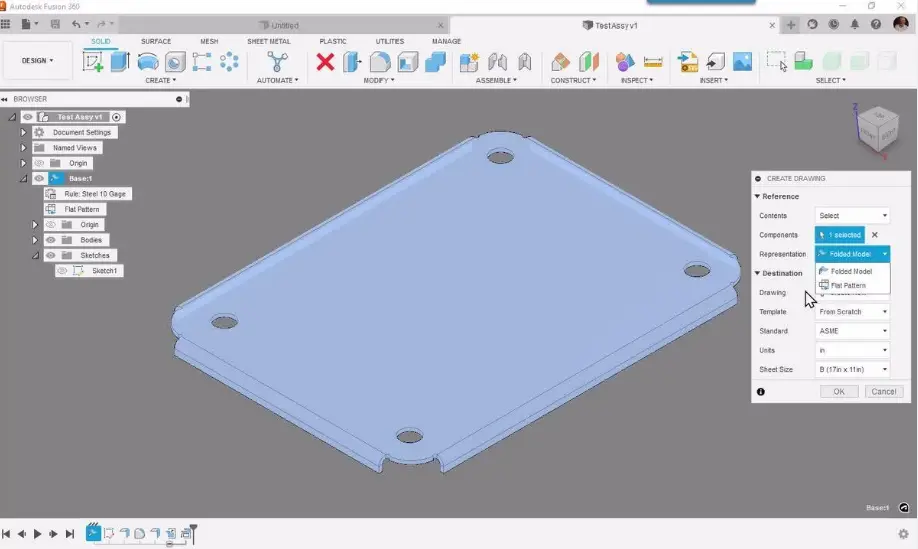The height and width of the screenshot is (549, 918).
Task: Collapse the Base:1 component node
Action: tap(23, 179)
